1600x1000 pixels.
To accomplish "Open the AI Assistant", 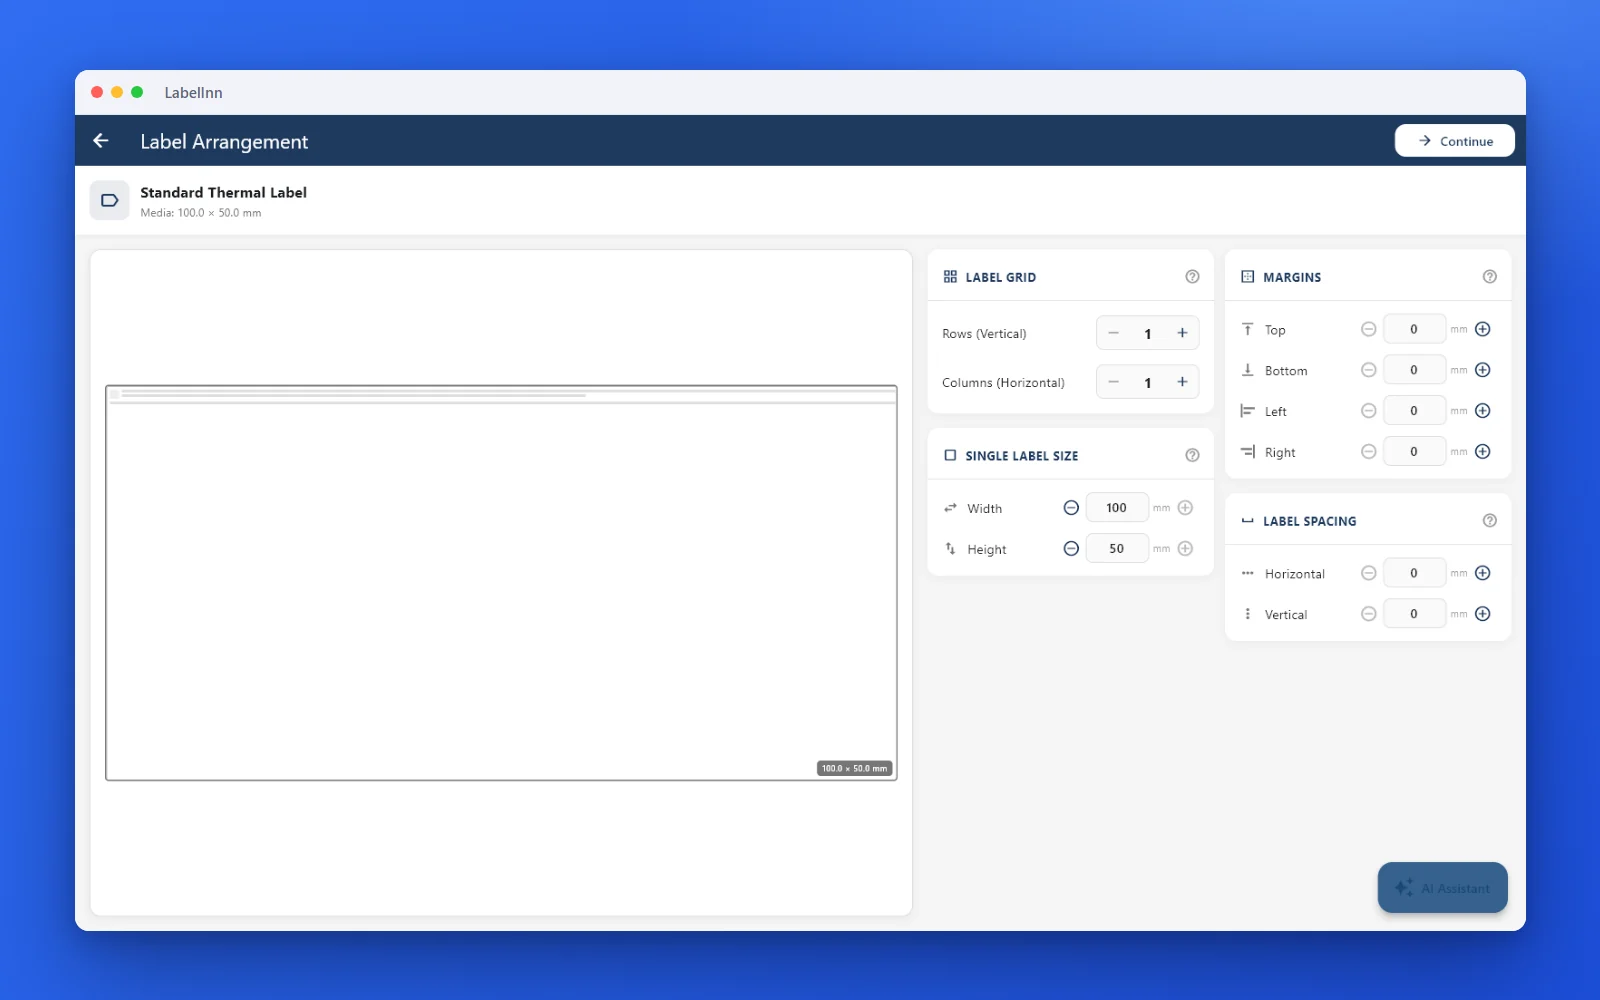I will tap(1442, 888).
